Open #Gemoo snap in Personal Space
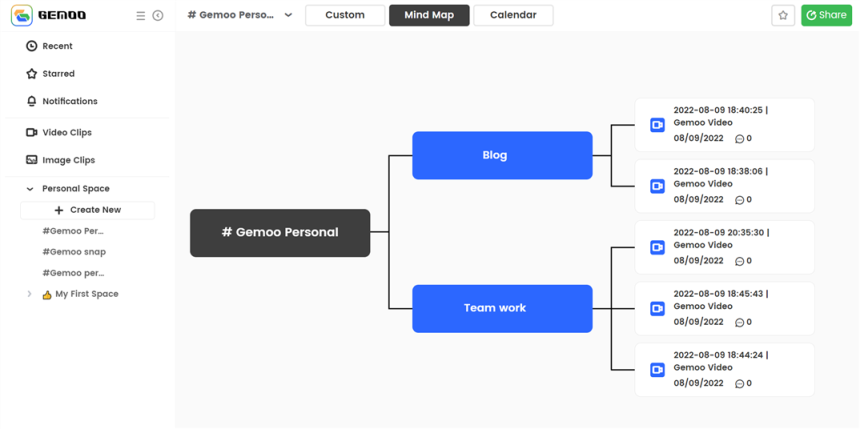Viewport: 860px width, 429px height. (74, 252)
